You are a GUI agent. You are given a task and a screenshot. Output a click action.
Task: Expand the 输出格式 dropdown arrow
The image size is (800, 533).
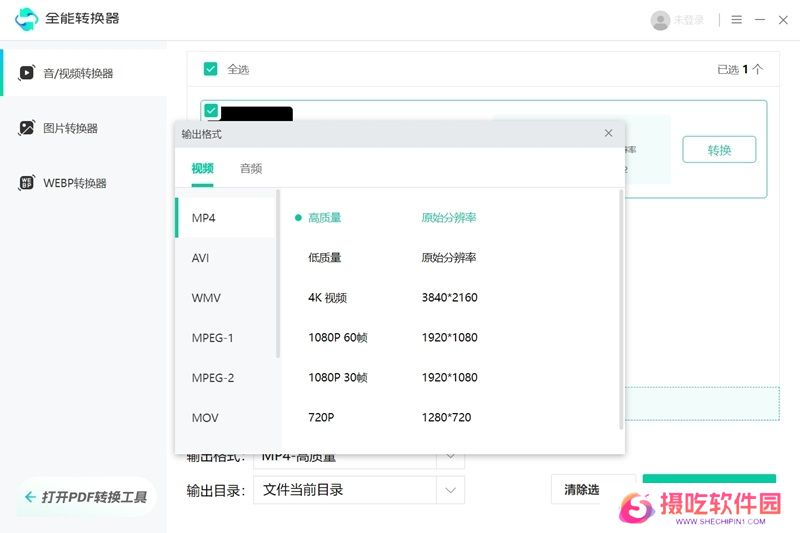pos(451,458)
